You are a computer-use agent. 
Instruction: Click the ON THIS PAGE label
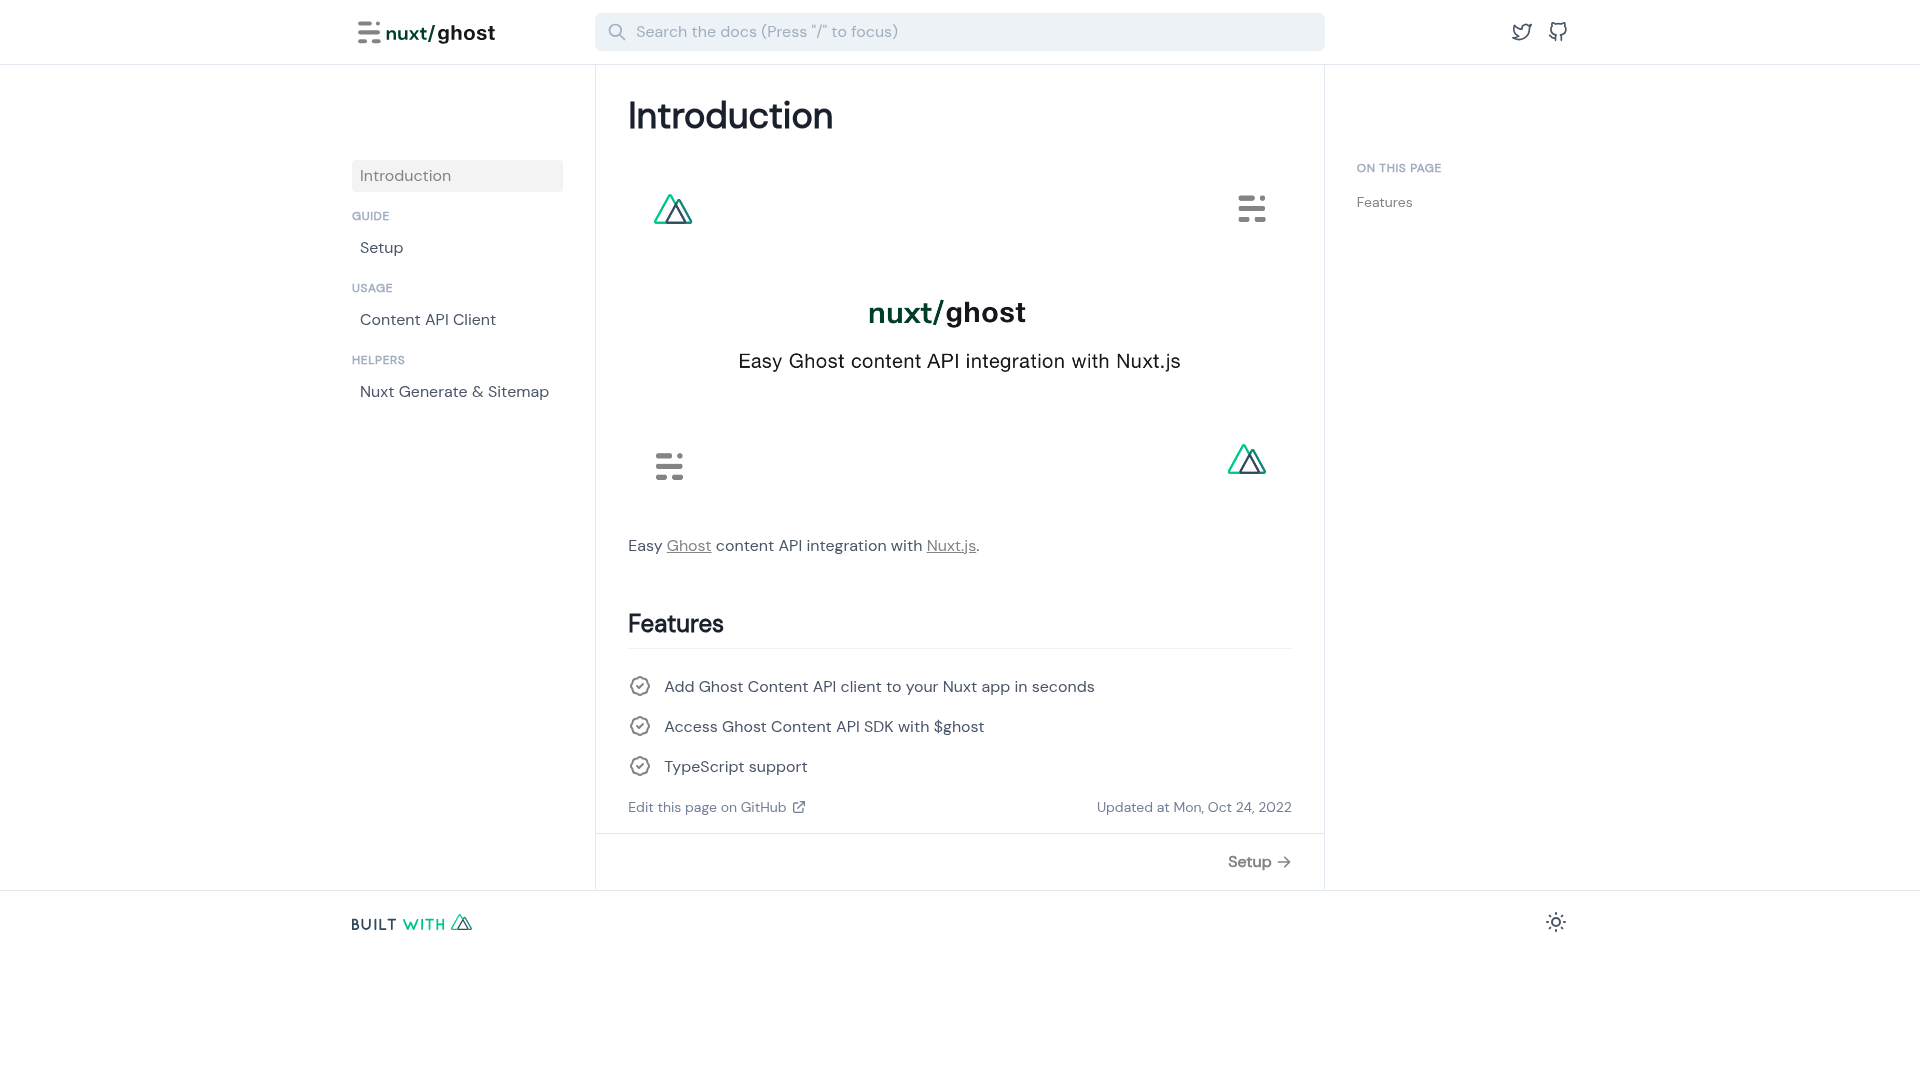(1398, 168)
